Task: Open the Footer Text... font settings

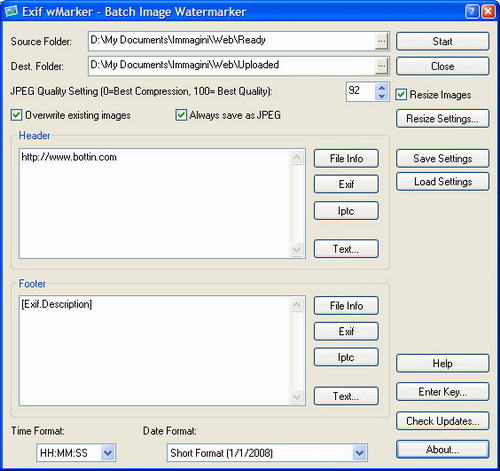Action: point(346,396)
